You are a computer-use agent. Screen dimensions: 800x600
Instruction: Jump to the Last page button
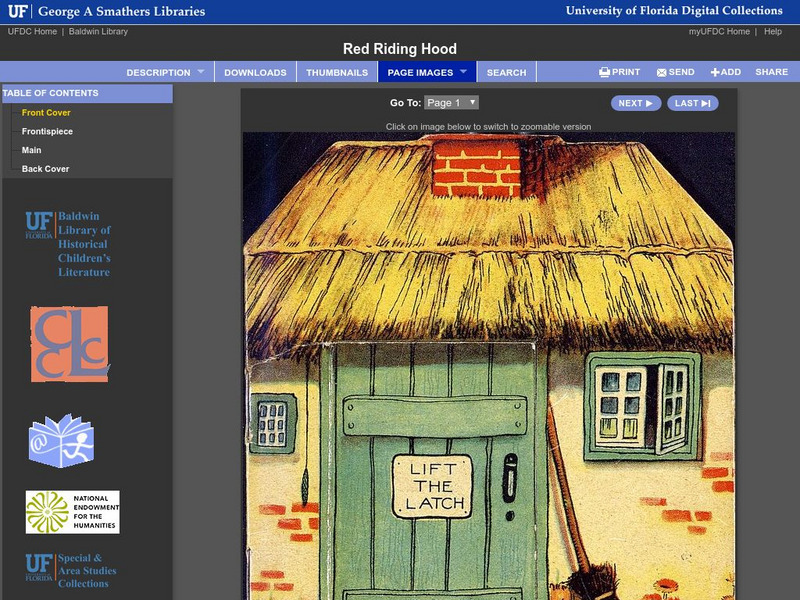click(692, 103)
